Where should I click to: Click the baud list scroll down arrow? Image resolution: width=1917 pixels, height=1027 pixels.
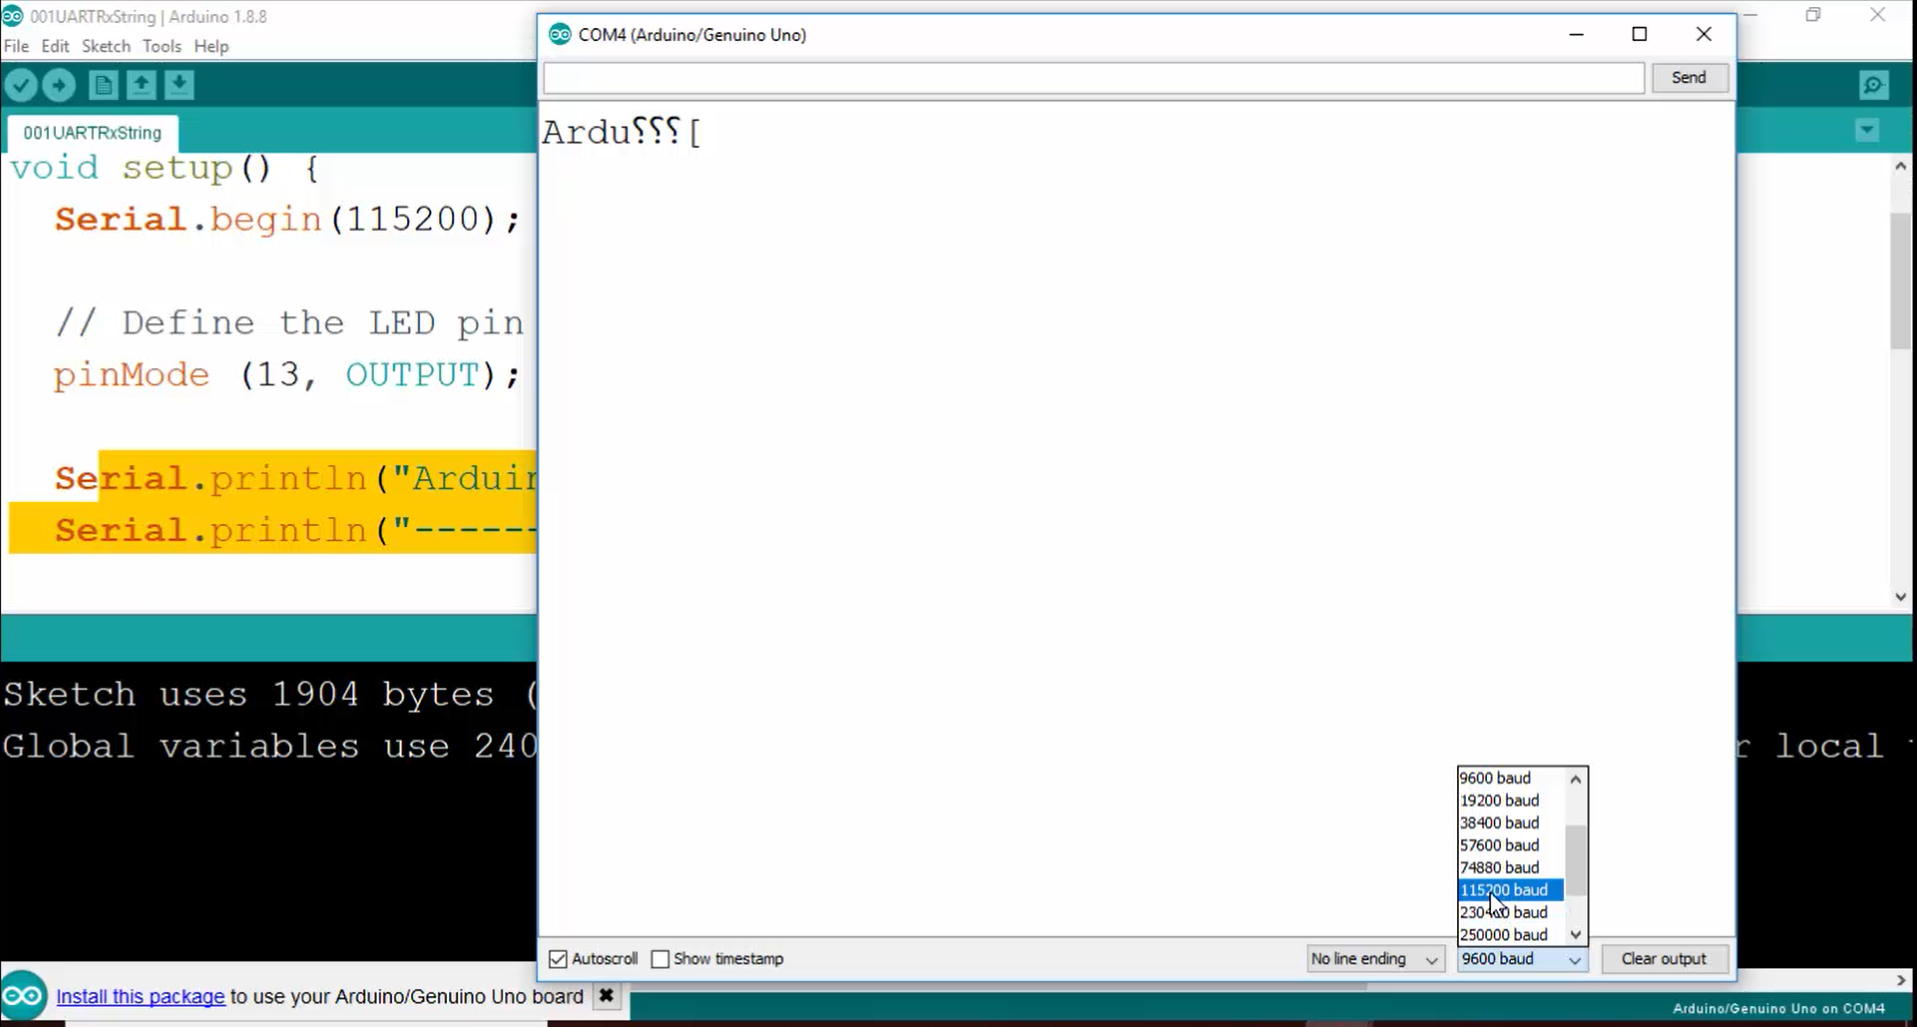tap(1576, 934)
